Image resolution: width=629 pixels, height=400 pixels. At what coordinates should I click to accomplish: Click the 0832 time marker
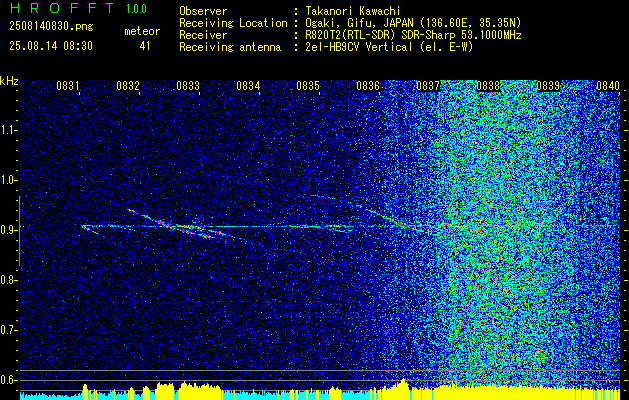tap(127, 86)
